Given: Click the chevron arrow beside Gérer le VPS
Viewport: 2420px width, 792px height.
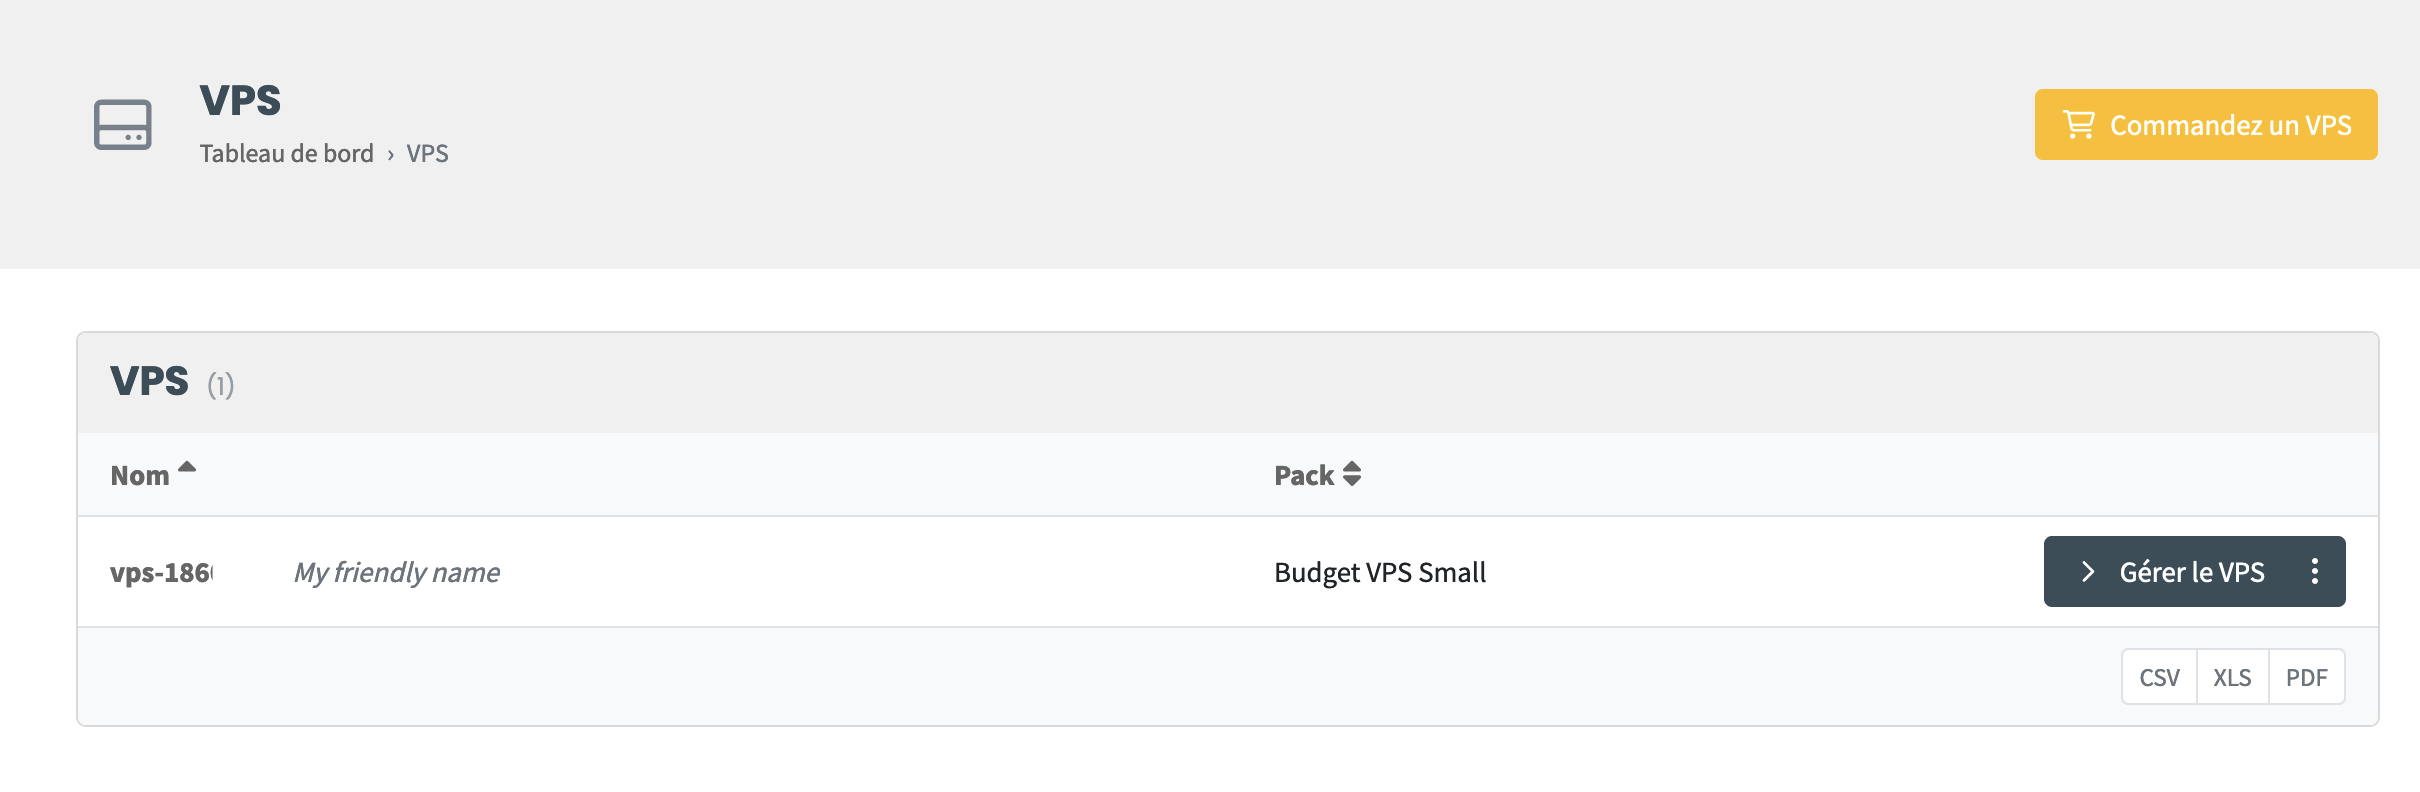Looking at the screenshot, I should [2087, 572].
